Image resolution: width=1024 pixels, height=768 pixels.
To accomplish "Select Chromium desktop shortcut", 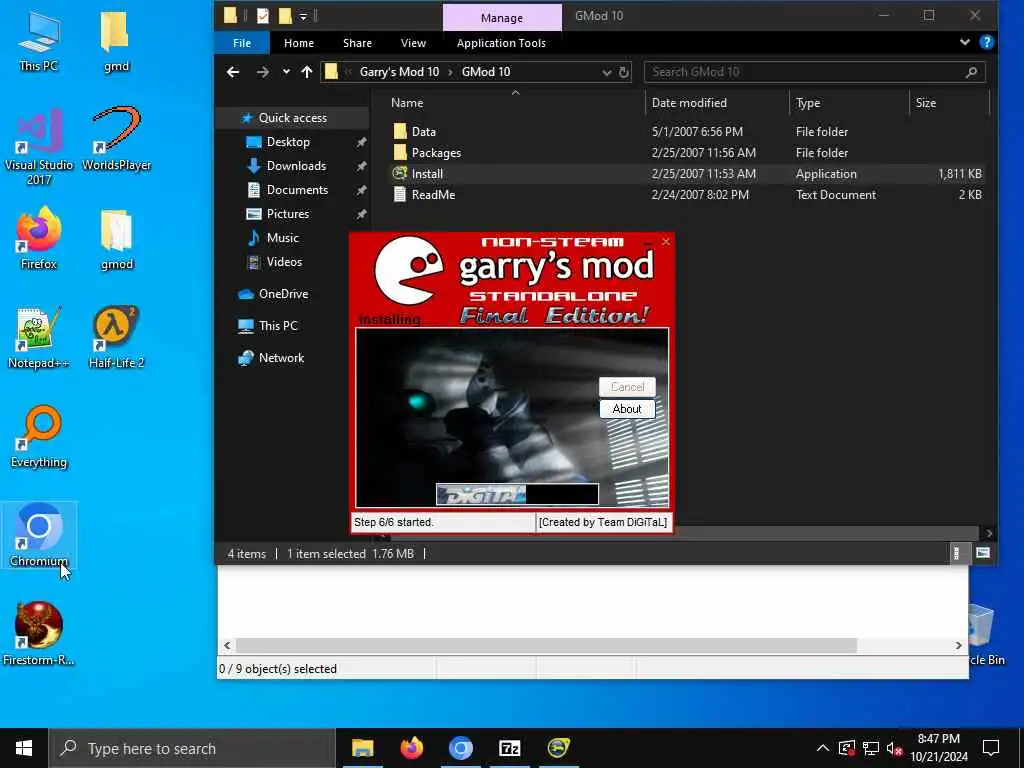I will click(39, 535).
